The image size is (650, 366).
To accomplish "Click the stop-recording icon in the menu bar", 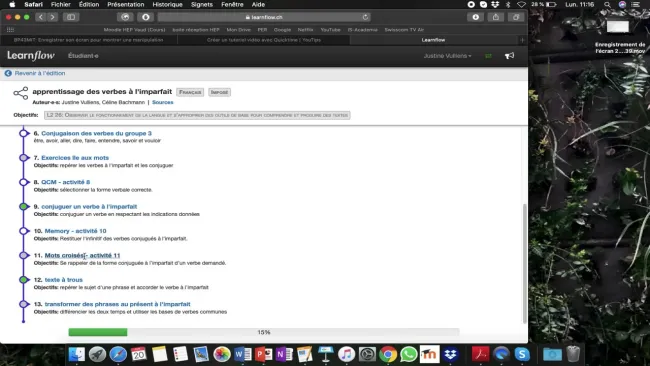I will [471, 5].
